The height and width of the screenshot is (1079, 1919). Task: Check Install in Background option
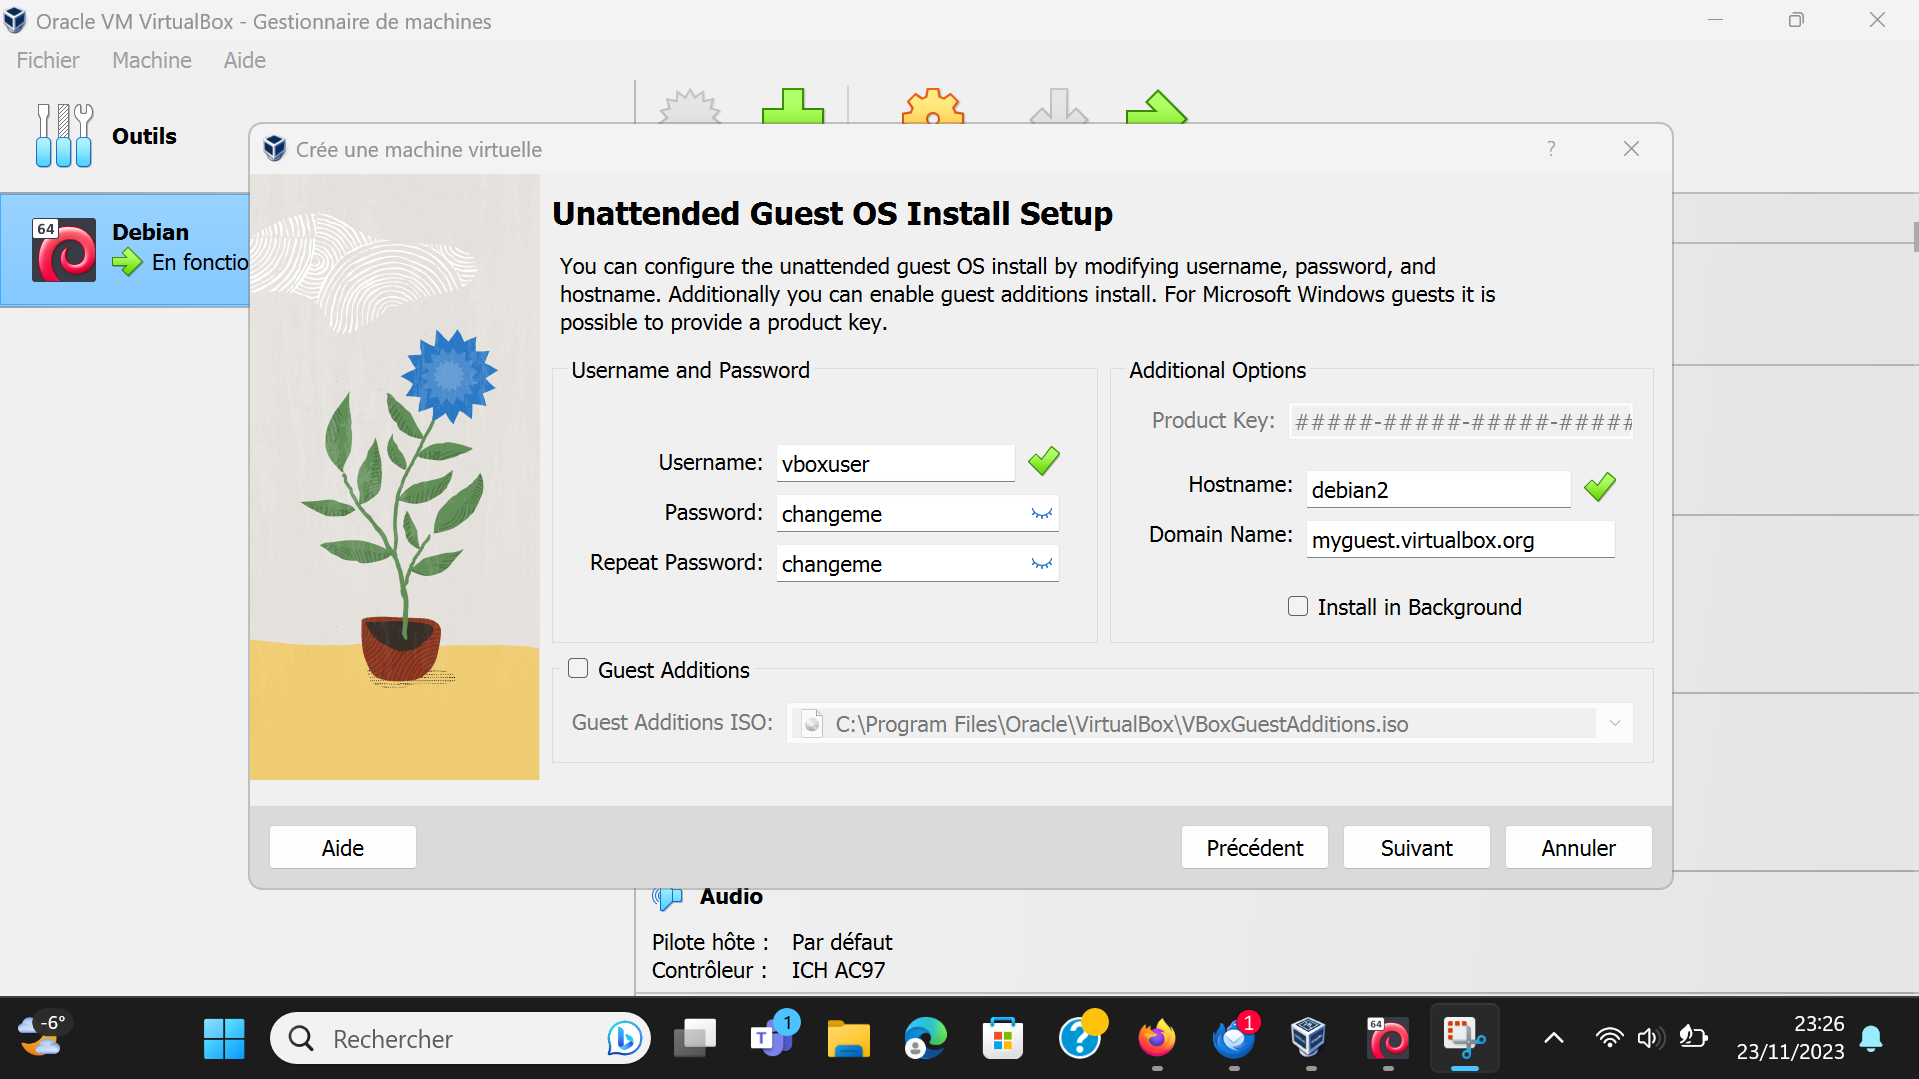(1298, 606)
